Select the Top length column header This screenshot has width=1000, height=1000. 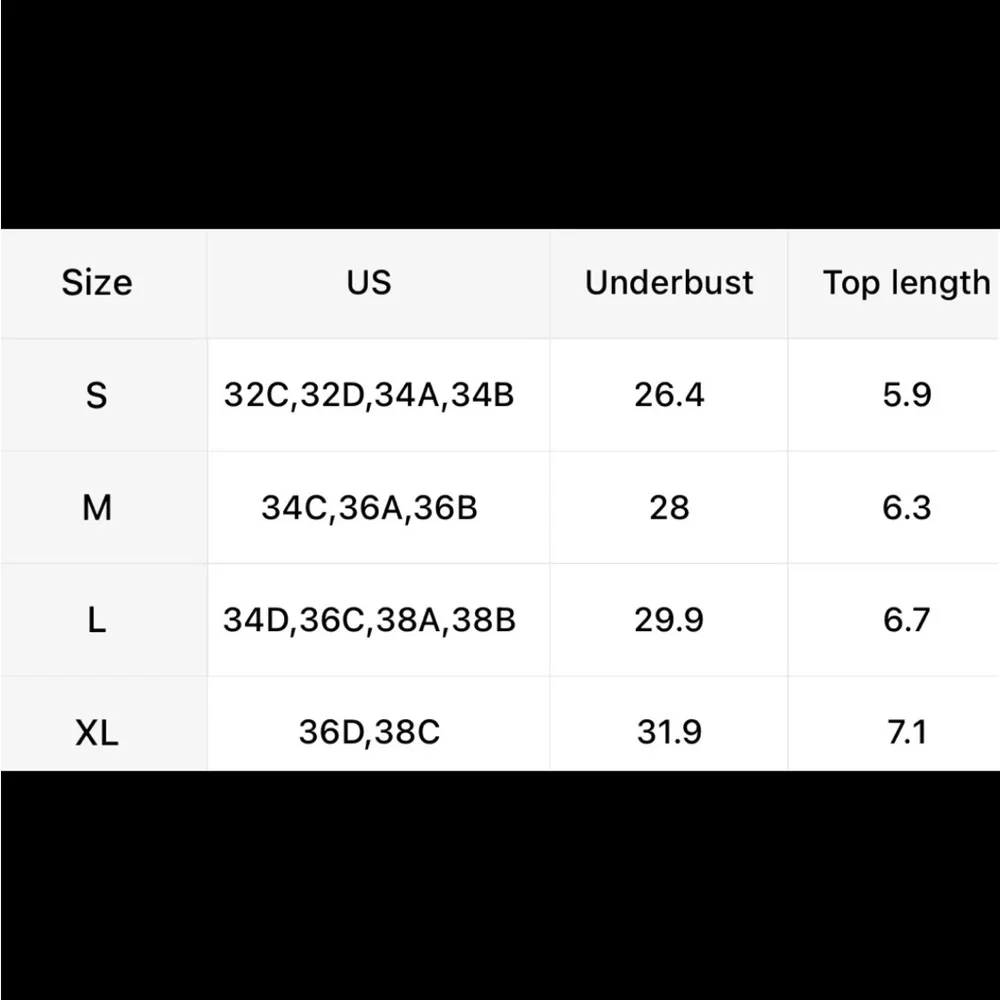click(x=906, y=283)
